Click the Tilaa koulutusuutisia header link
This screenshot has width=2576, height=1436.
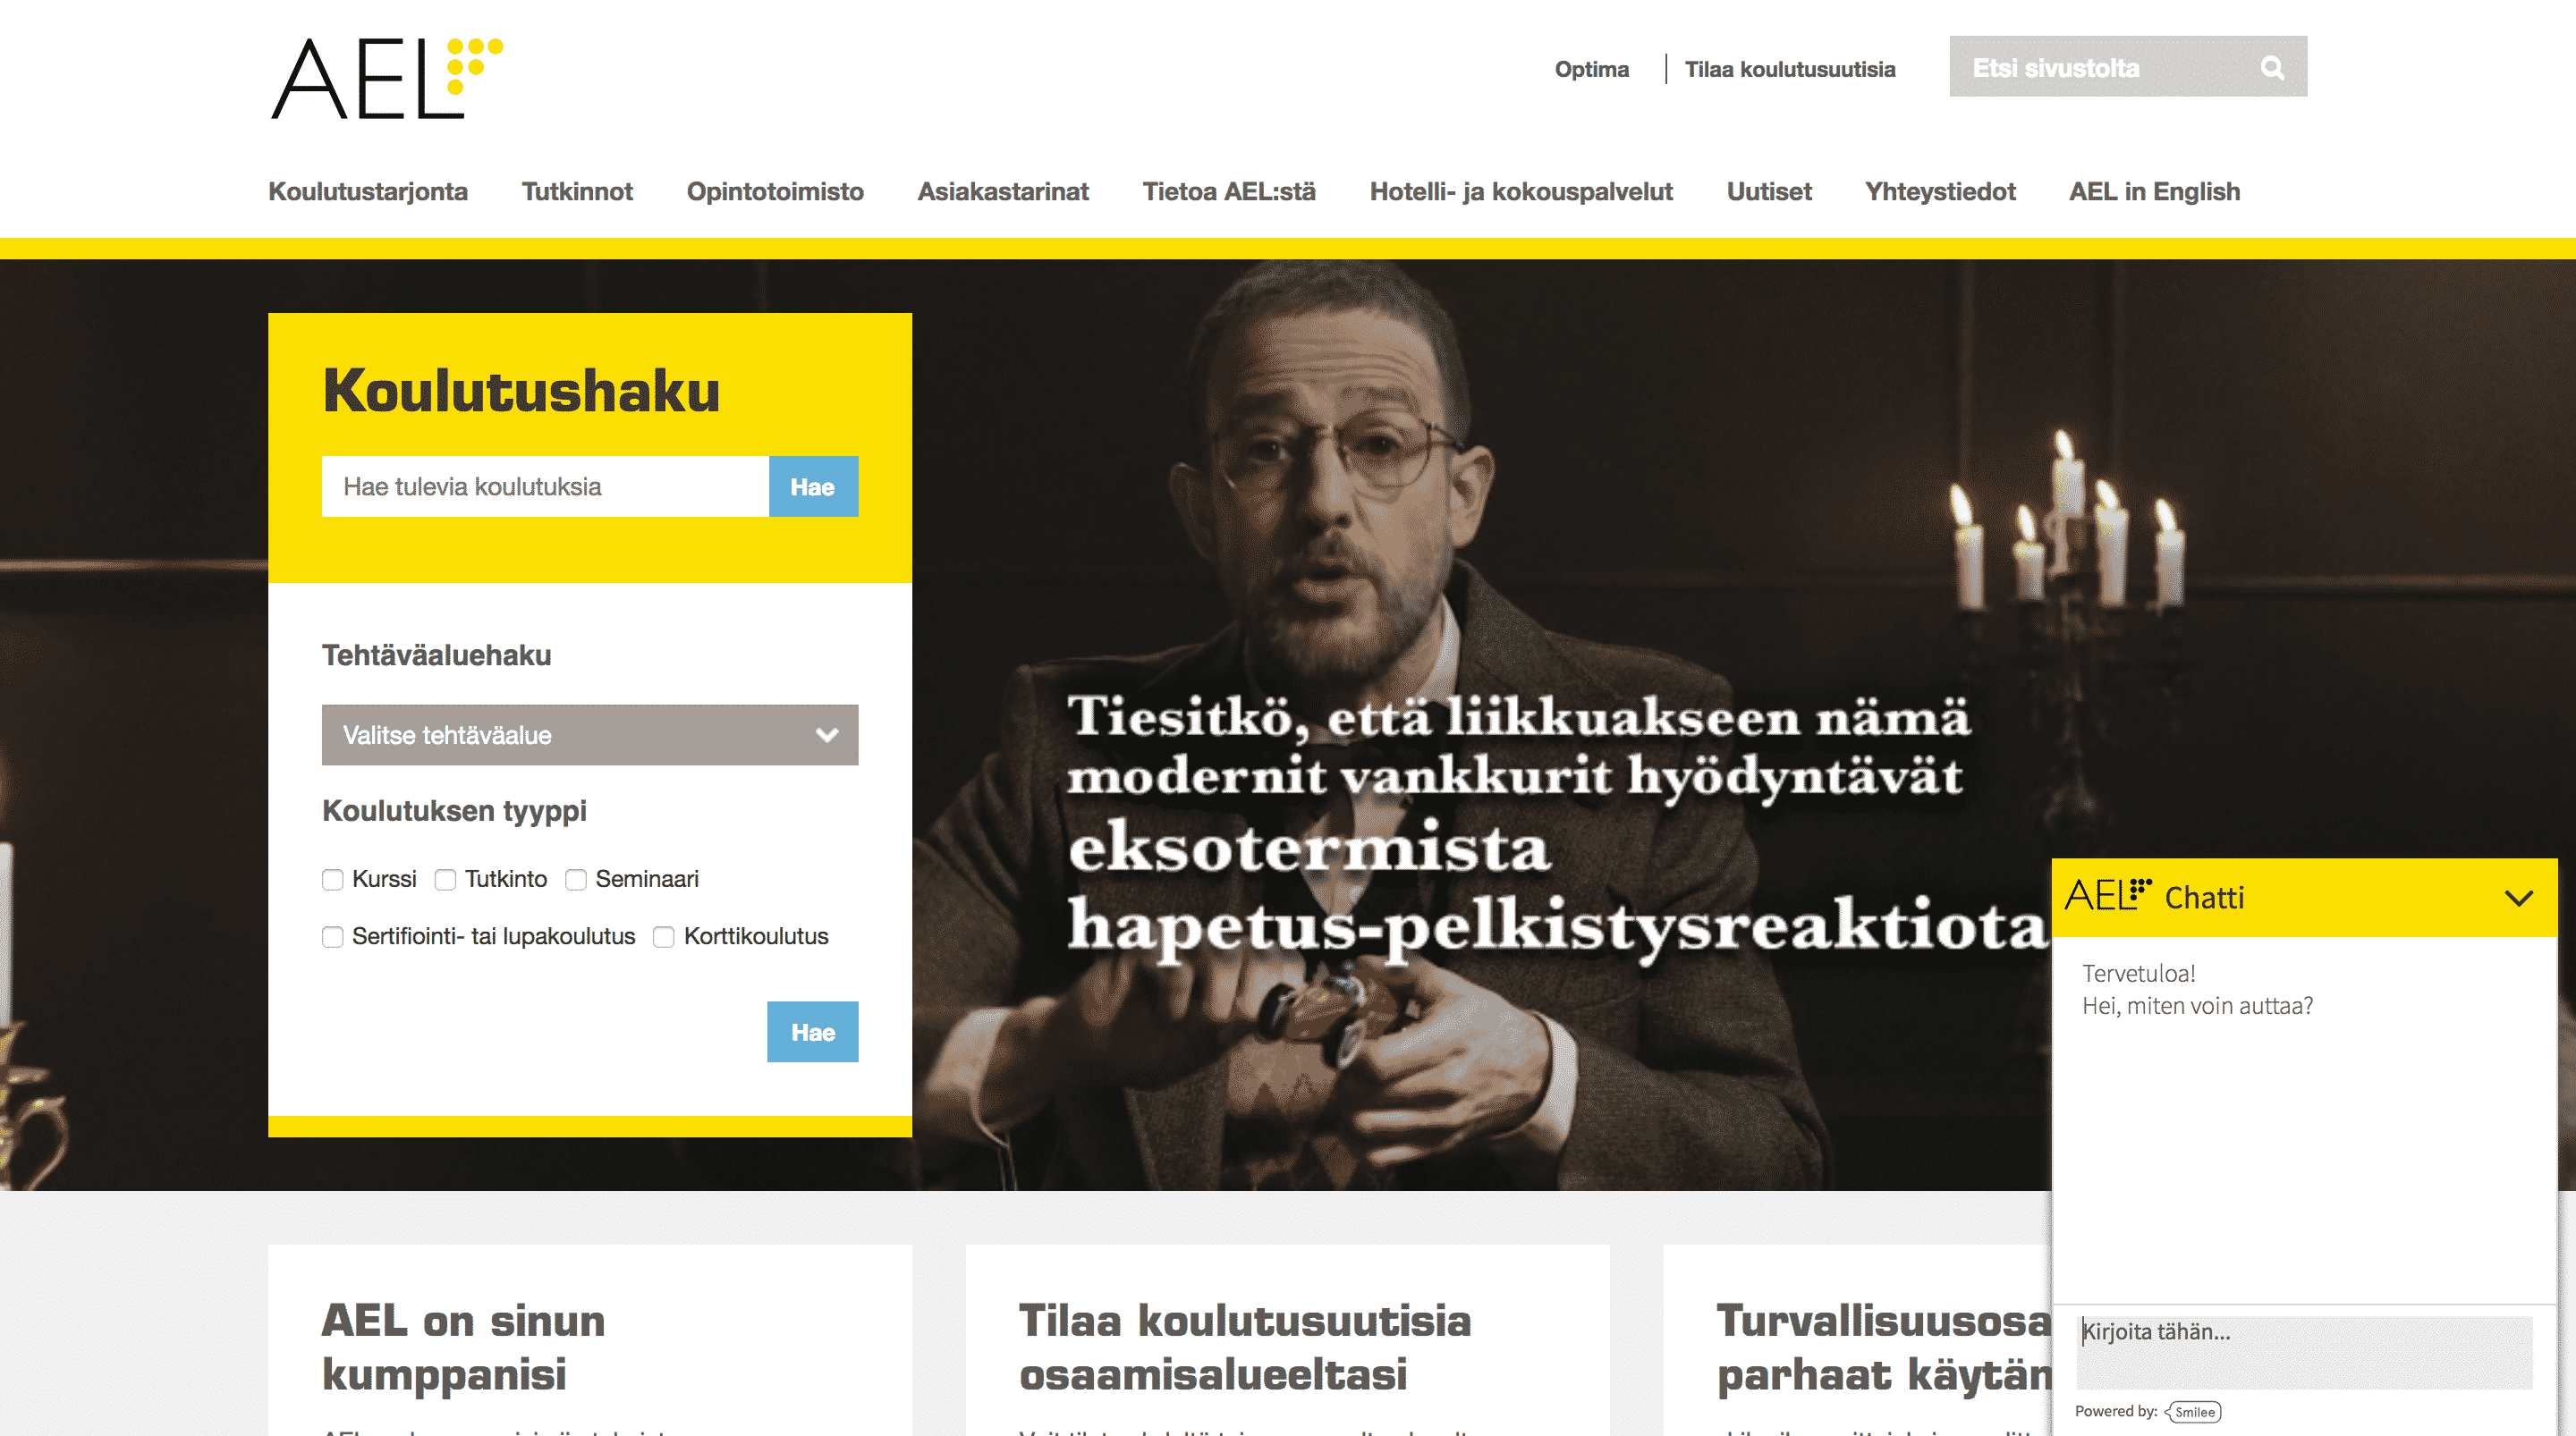click(x=1790, y=69)
